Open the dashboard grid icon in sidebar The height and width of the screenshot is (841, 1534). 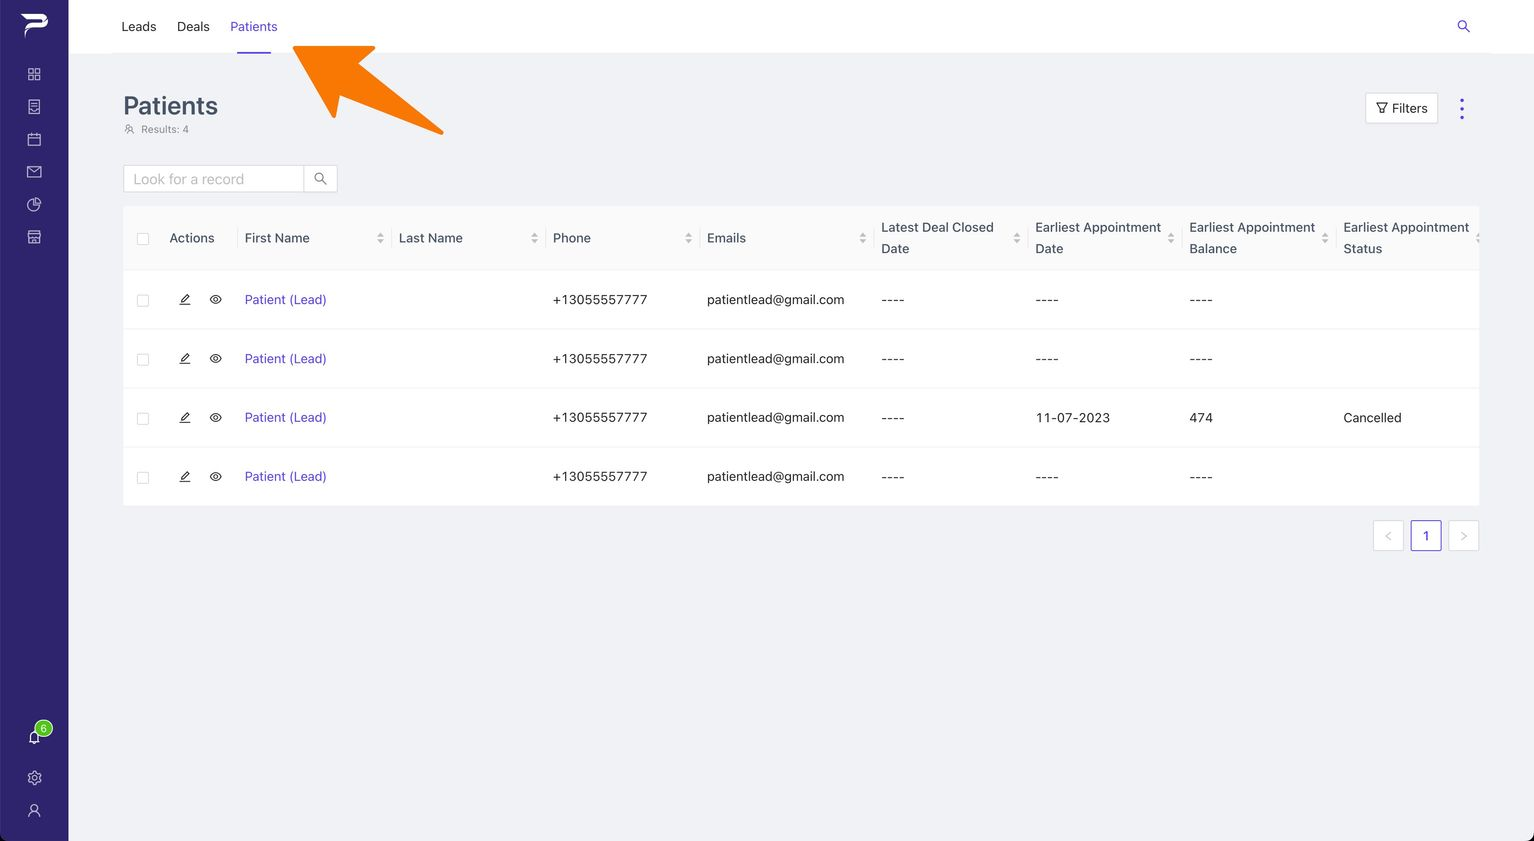pyautogui.click(x=34, y=74)
